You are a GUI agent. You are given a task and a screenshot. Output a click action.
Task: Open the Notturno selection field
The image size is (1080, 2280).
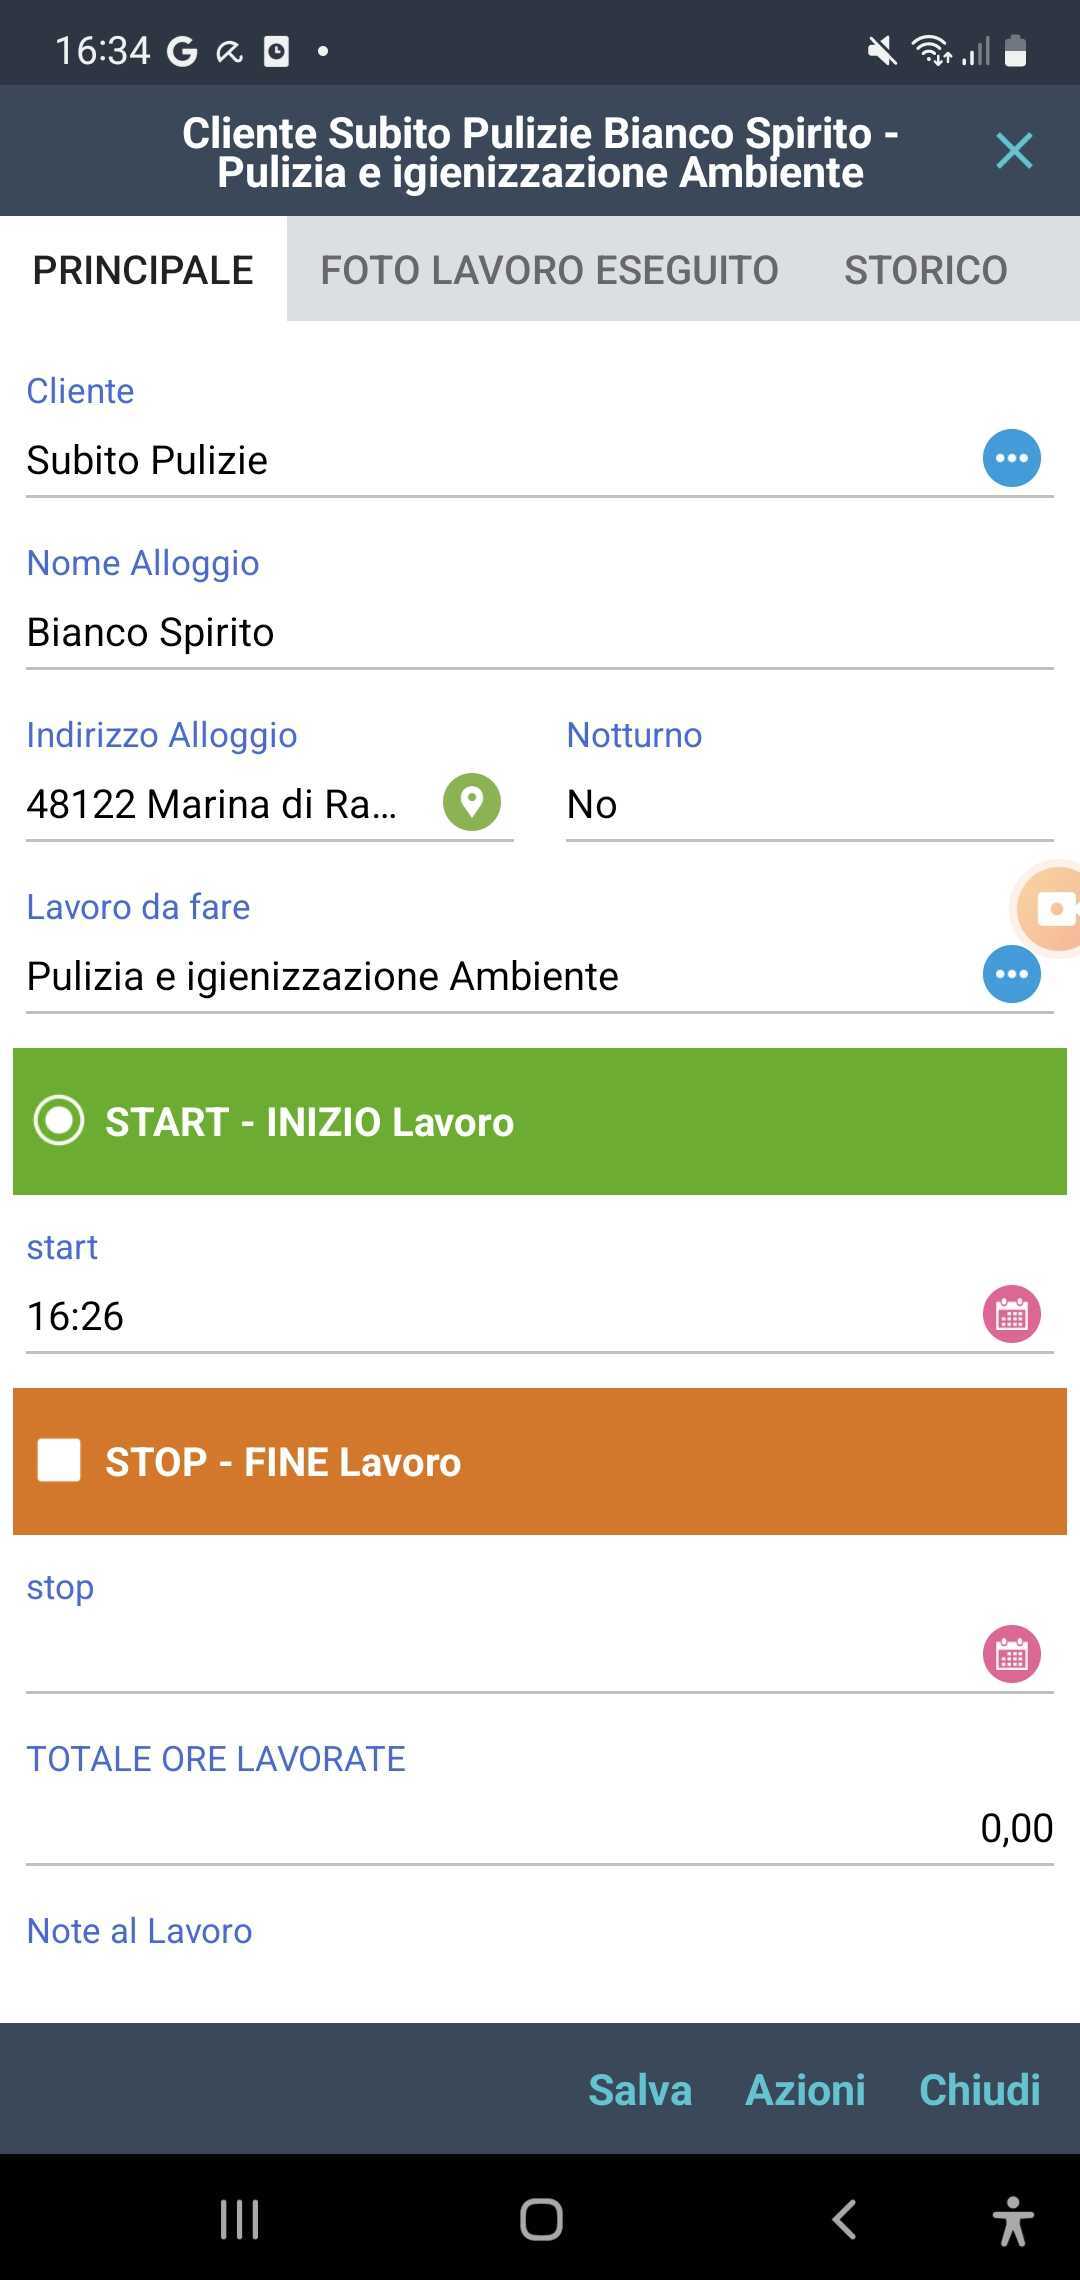(x=808, y=805)
